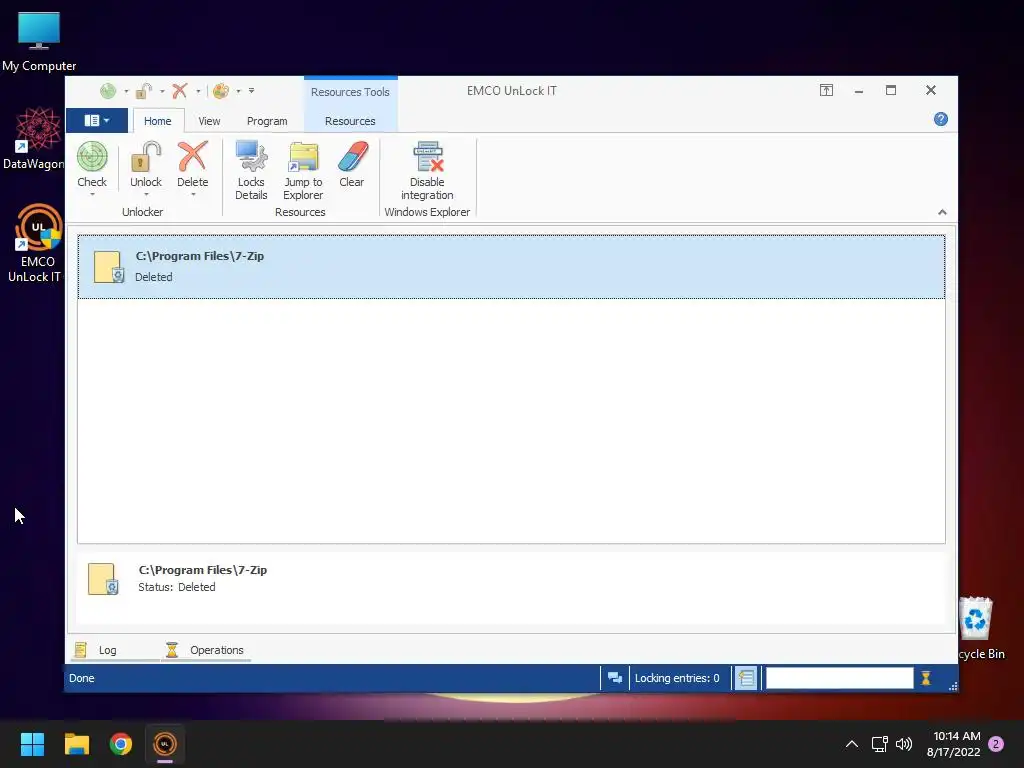The image size is (1024, 768).
Task: Expand the Check button dropdown arrow
Action: click(x=92, y=195)
